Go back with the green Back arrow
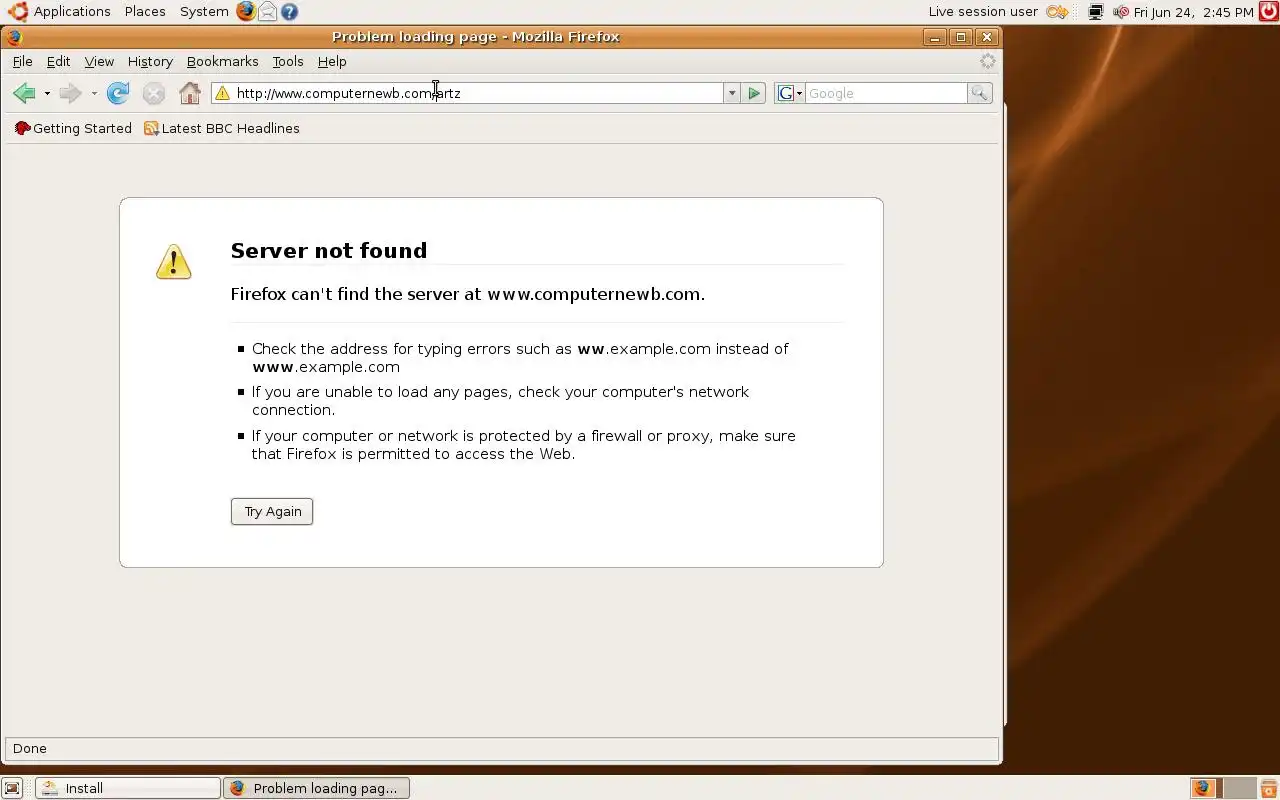Viewport: 1280px width, 800px height. coord(24,93)
